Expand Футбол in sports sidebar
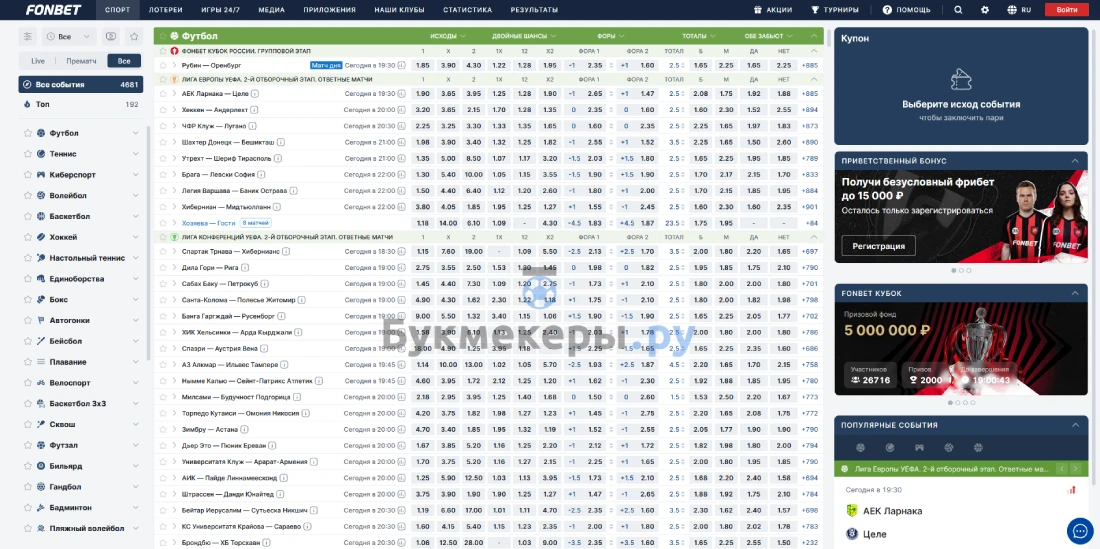The image size is (1100, 549). [x=135, y=133]
